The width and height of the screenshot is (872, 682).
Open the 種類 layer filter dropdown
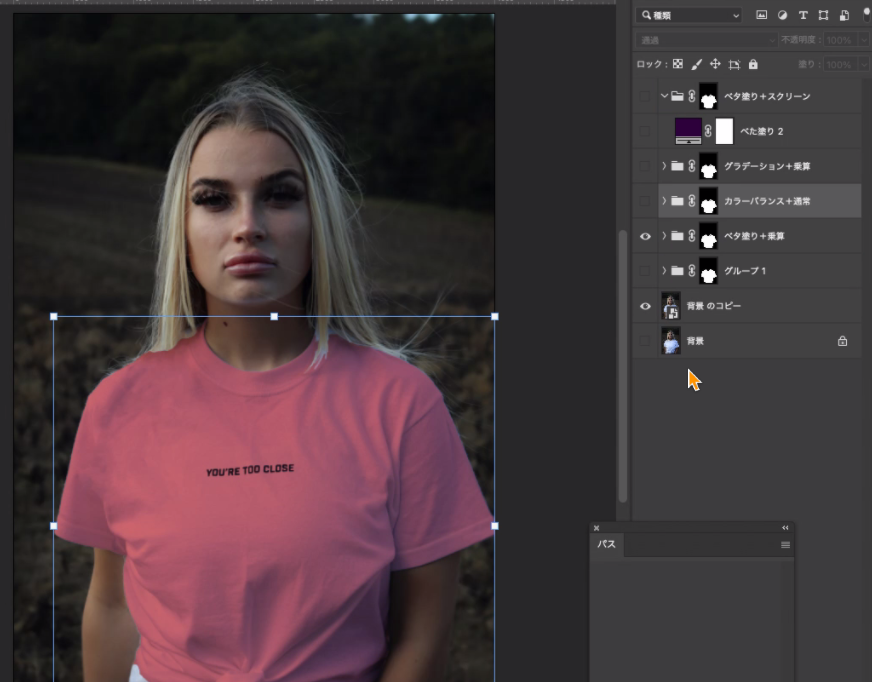tap(690, 15)
